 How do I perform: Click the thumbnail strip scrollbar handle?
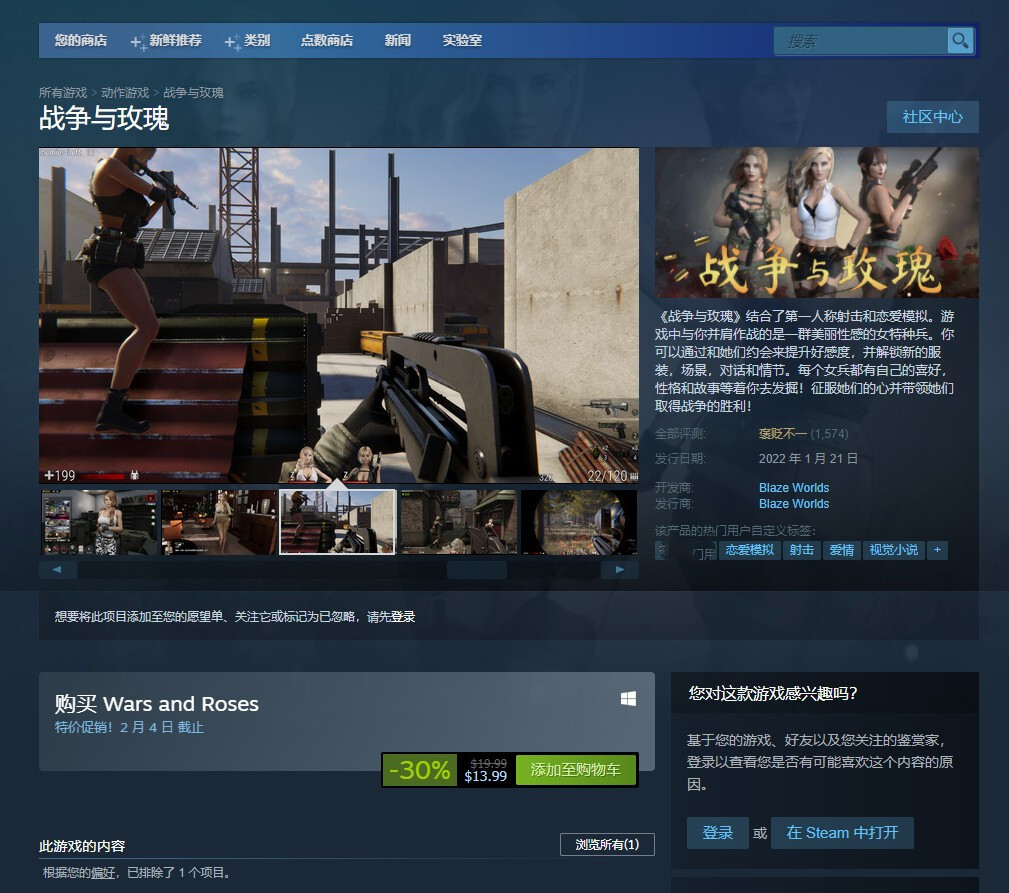477,569
